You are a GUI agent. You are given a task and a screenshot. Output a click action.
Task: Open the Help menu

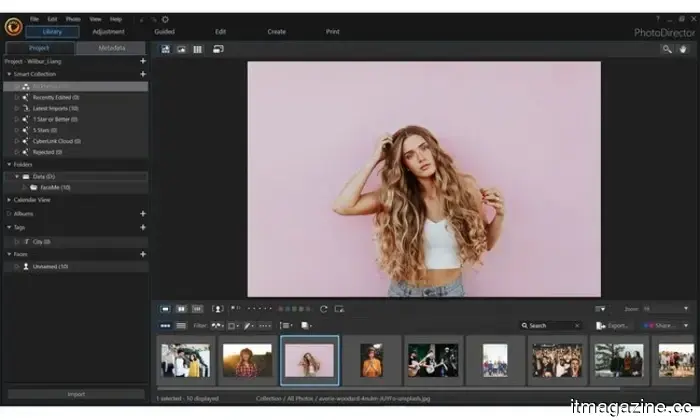116,19
